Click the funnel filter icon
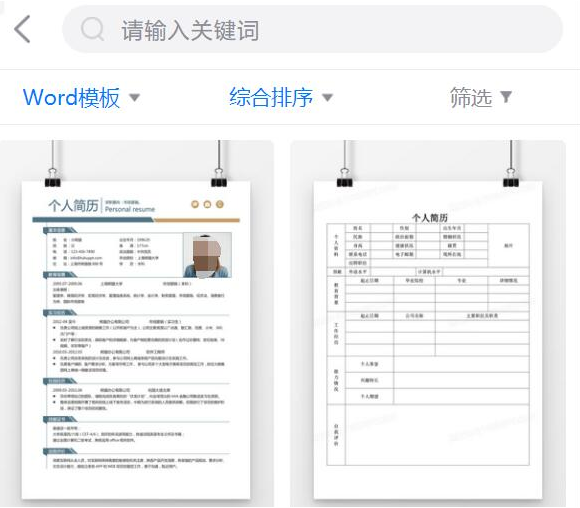The width and height of the screenshot is (580, 508). pyautogui.click(x=506, y=97)
